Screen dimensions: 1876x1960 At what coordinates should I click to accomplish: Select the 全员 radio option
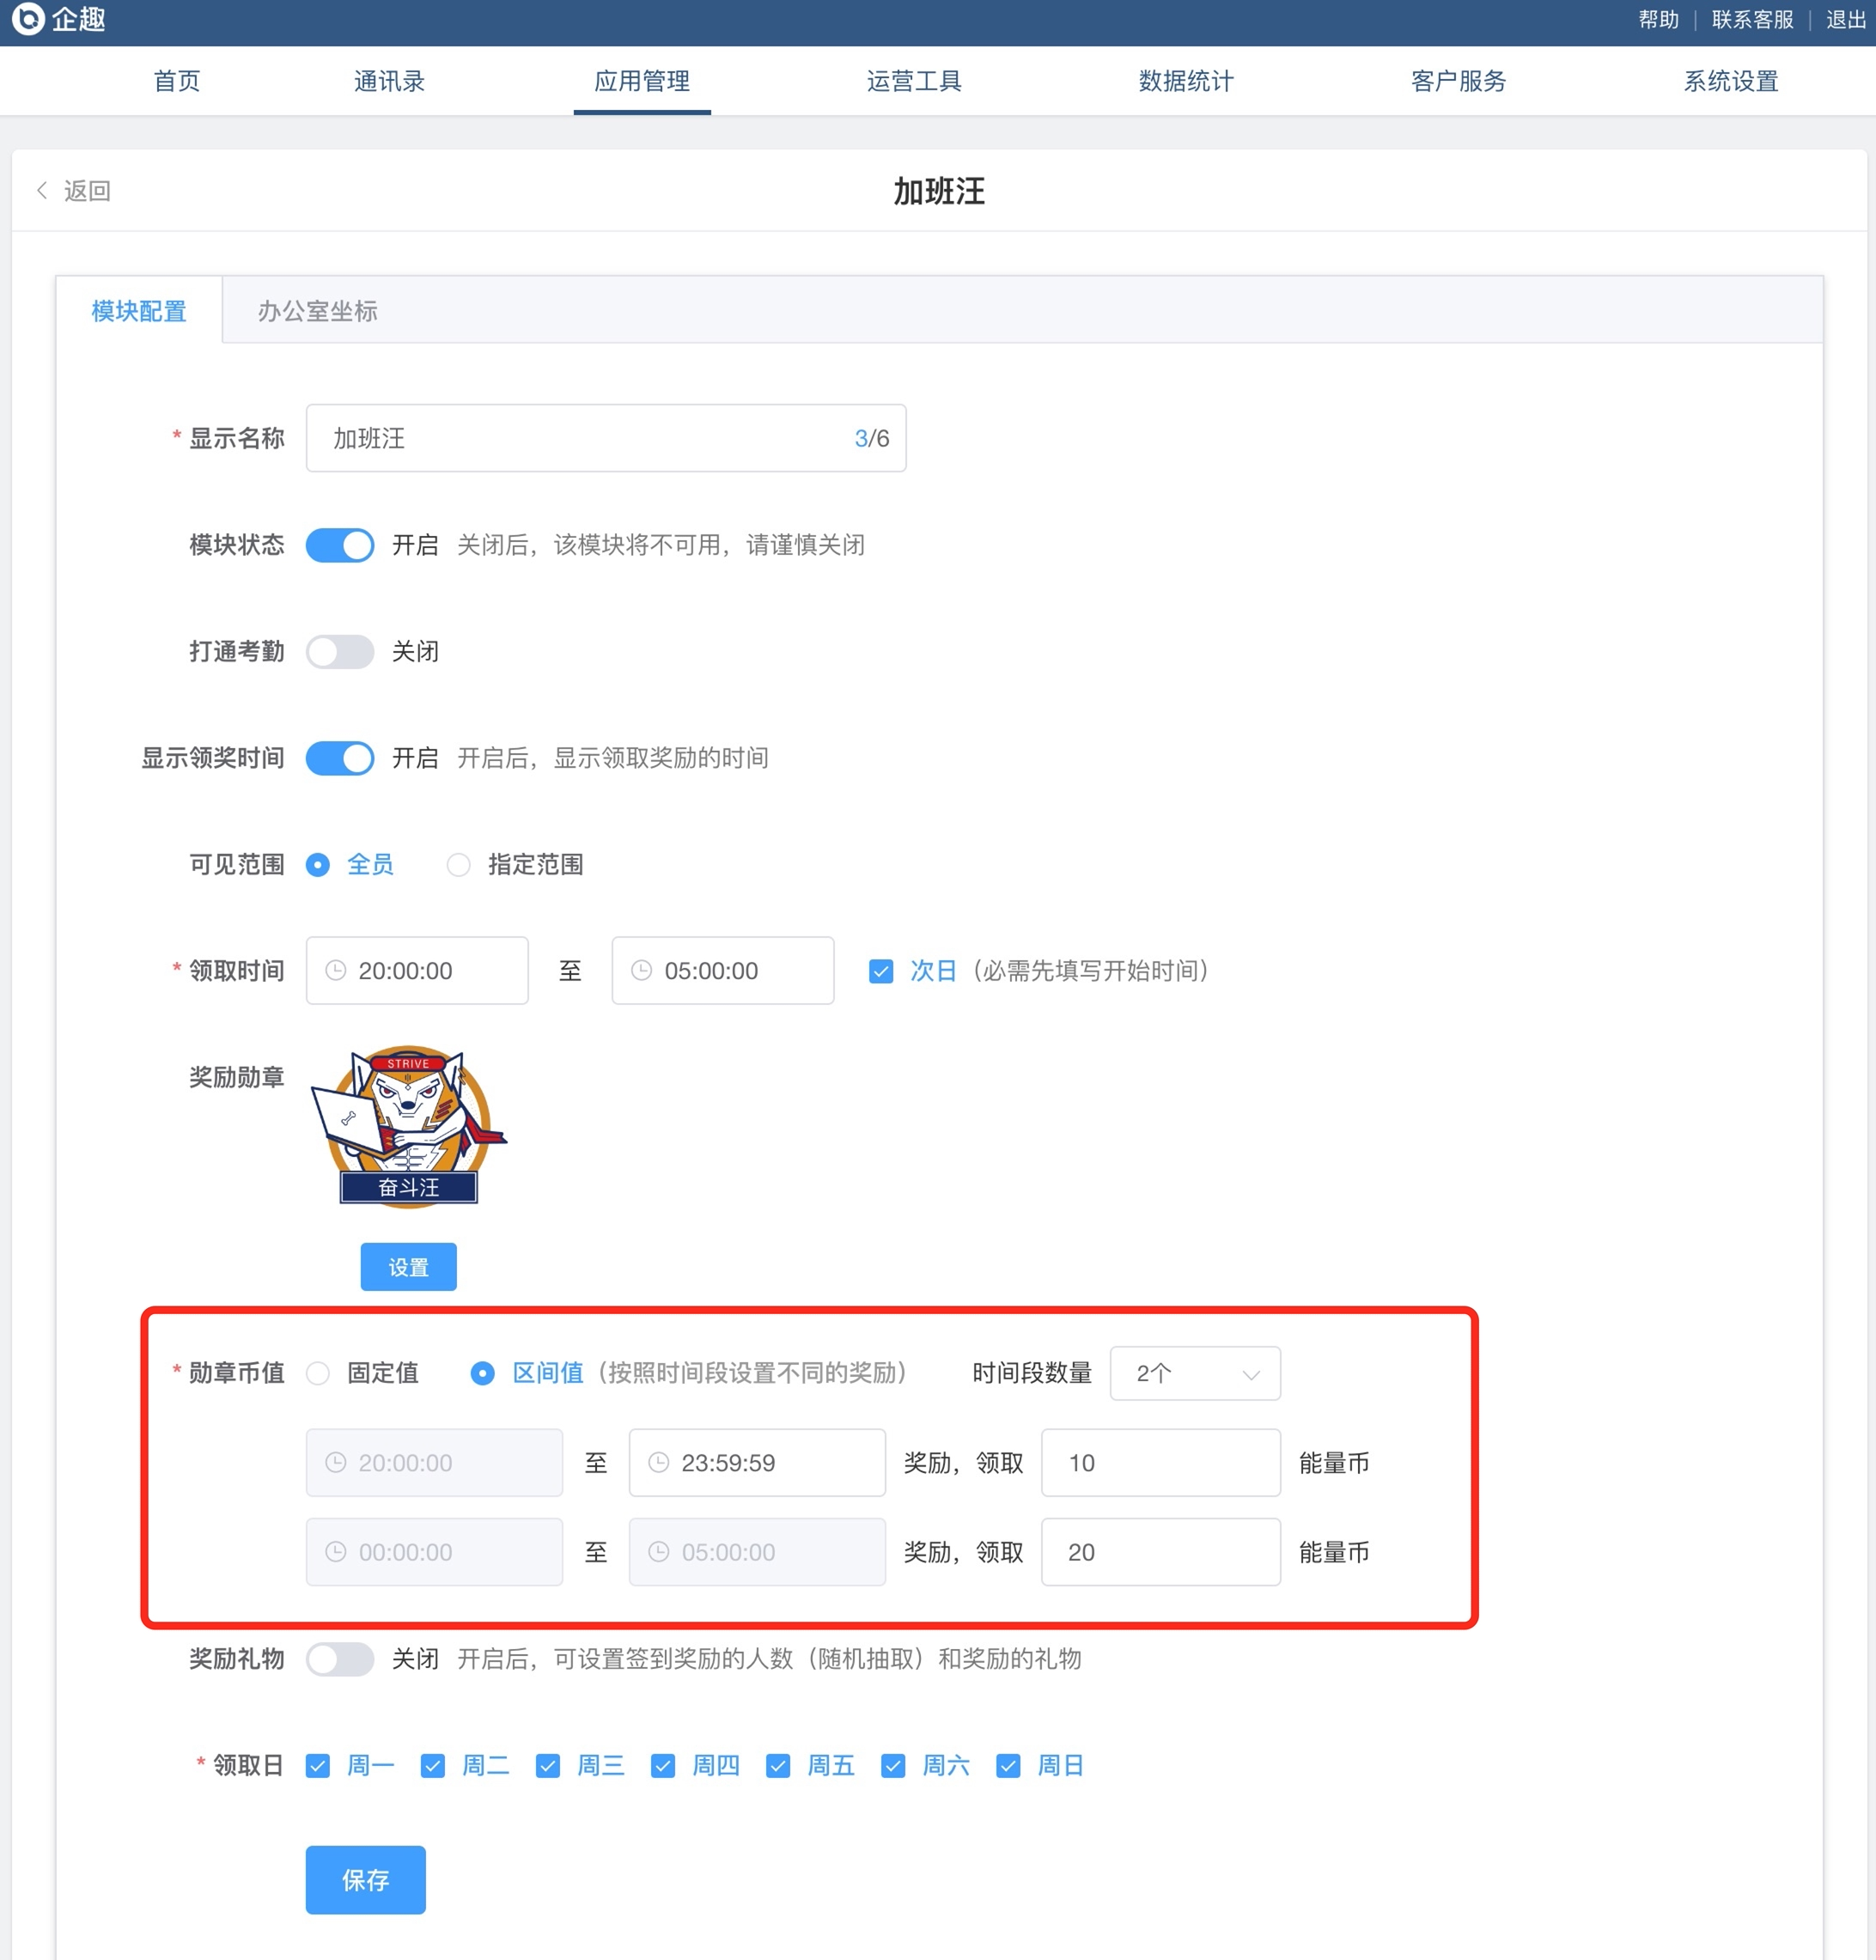[318, 864]
